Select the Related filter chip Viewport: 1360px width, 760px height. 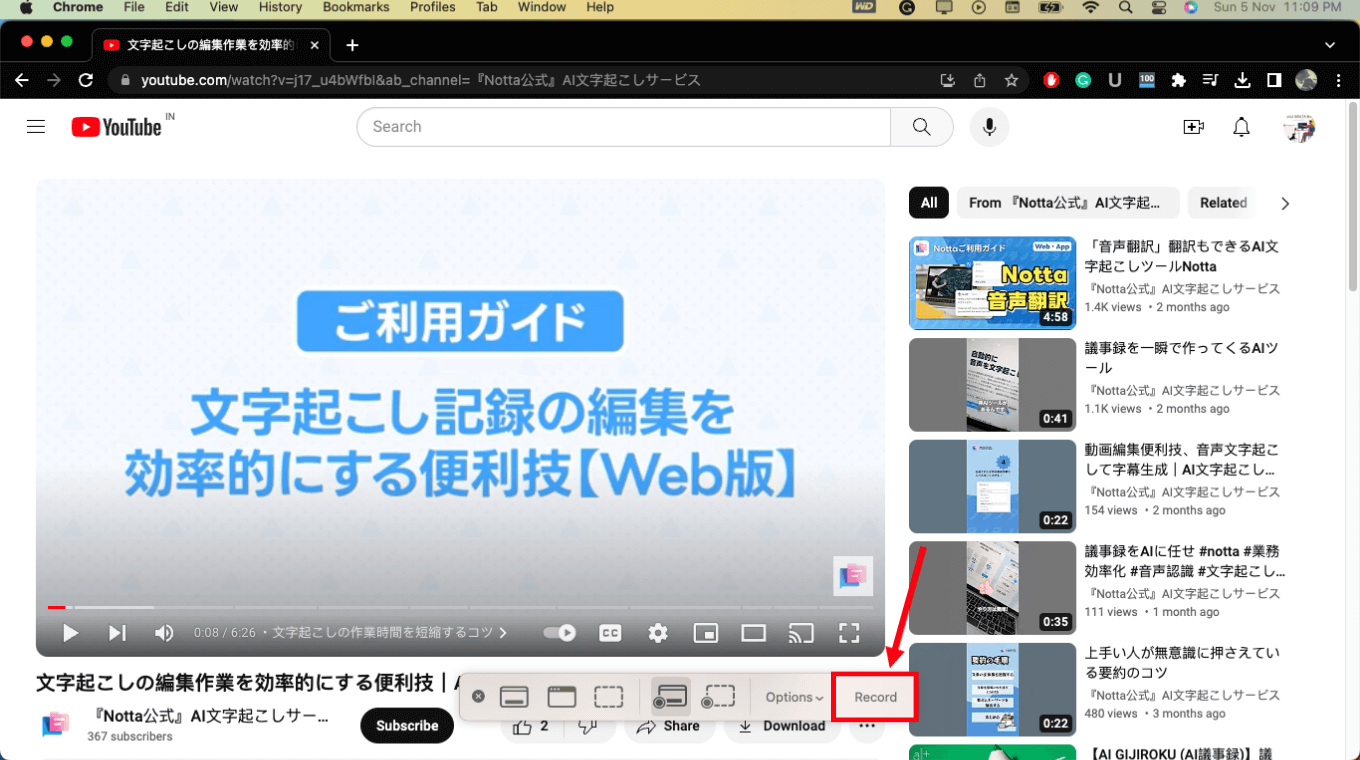pyautogui.click(x=1223, y=203)
